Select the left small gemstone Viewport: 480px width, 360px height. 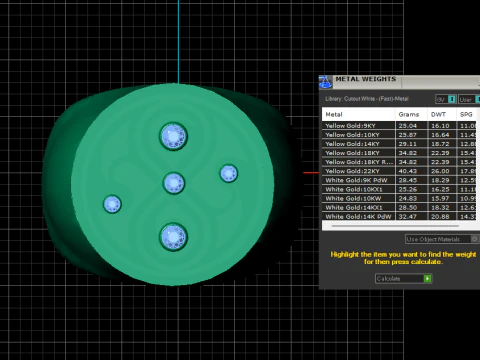(x=112, y=204)
